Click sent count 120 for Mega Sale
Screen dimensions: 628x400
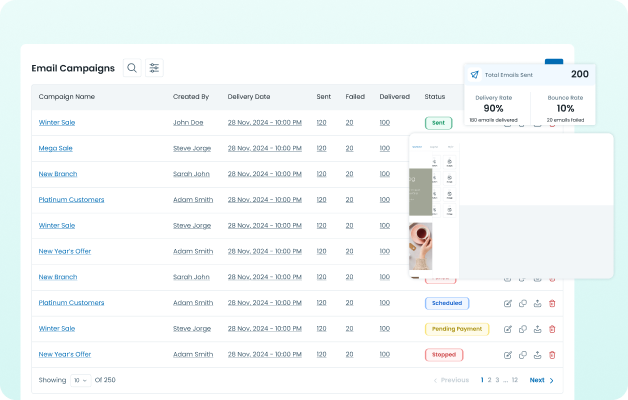pyautogui.click(x=321, y=148)
